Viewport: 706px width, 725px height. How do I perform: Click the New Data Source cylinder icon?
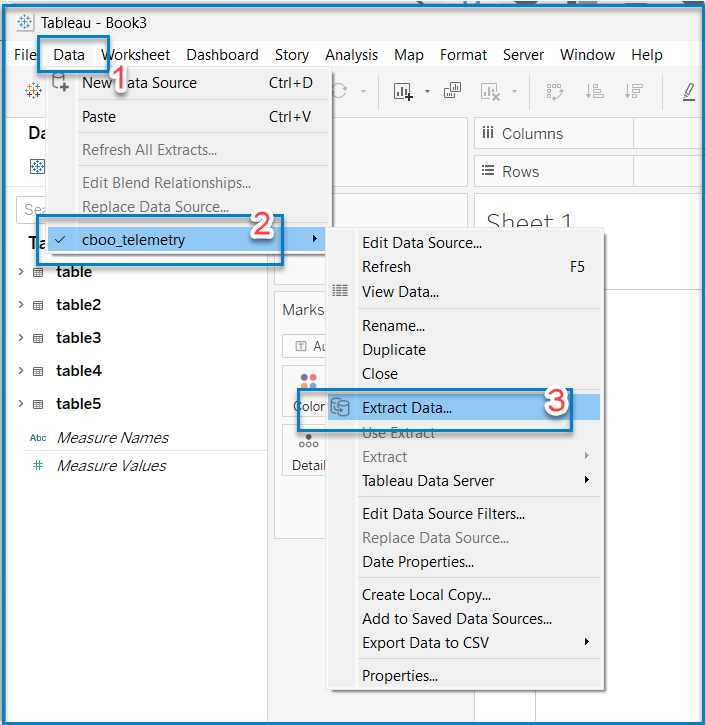[x=60, y=83]
